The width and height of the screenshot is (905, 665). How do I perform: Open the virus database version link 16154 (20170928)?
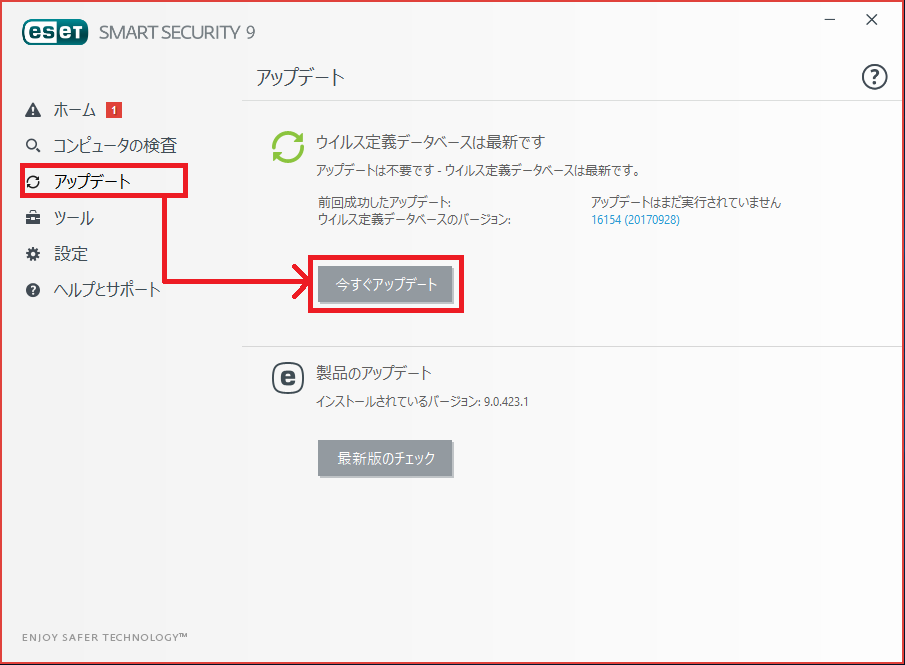(x=635, y=220)
